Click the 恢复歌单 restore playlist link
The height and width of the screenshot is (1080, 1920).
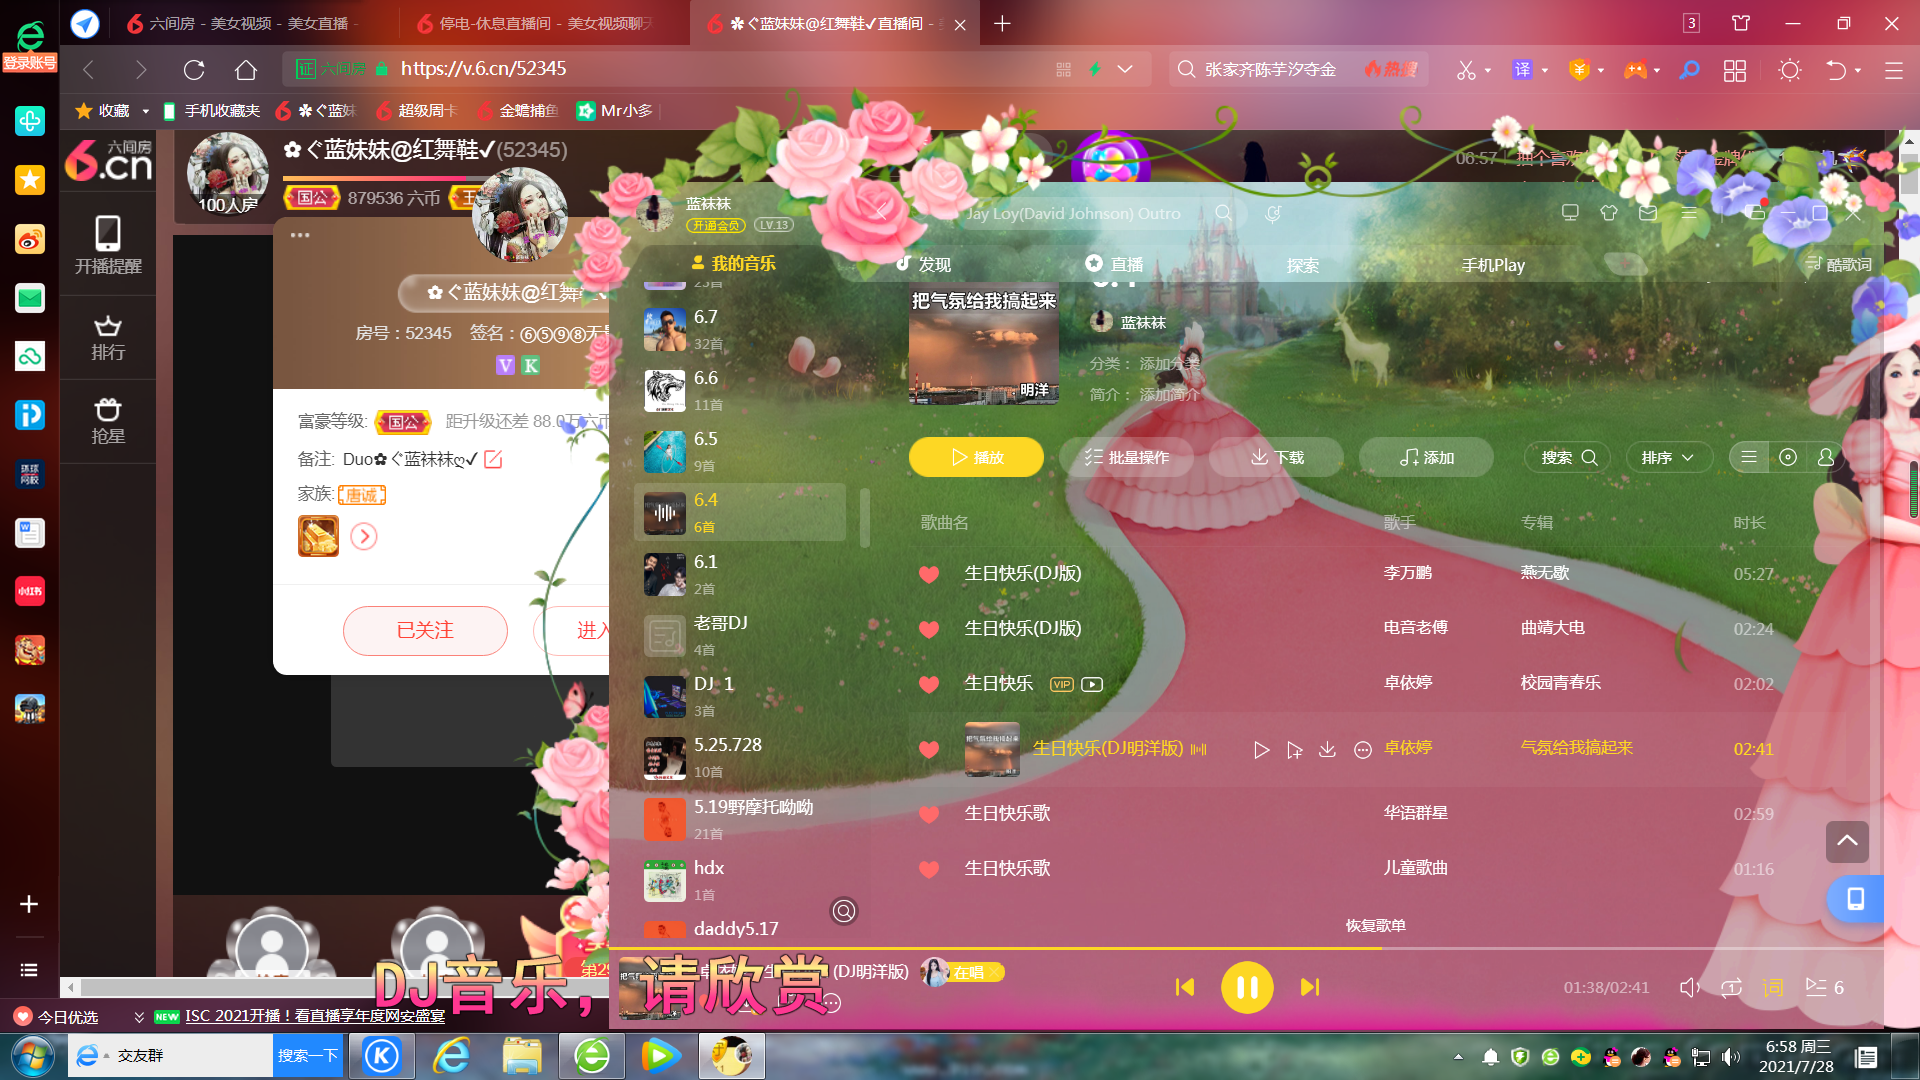(x=1375, y=925)
